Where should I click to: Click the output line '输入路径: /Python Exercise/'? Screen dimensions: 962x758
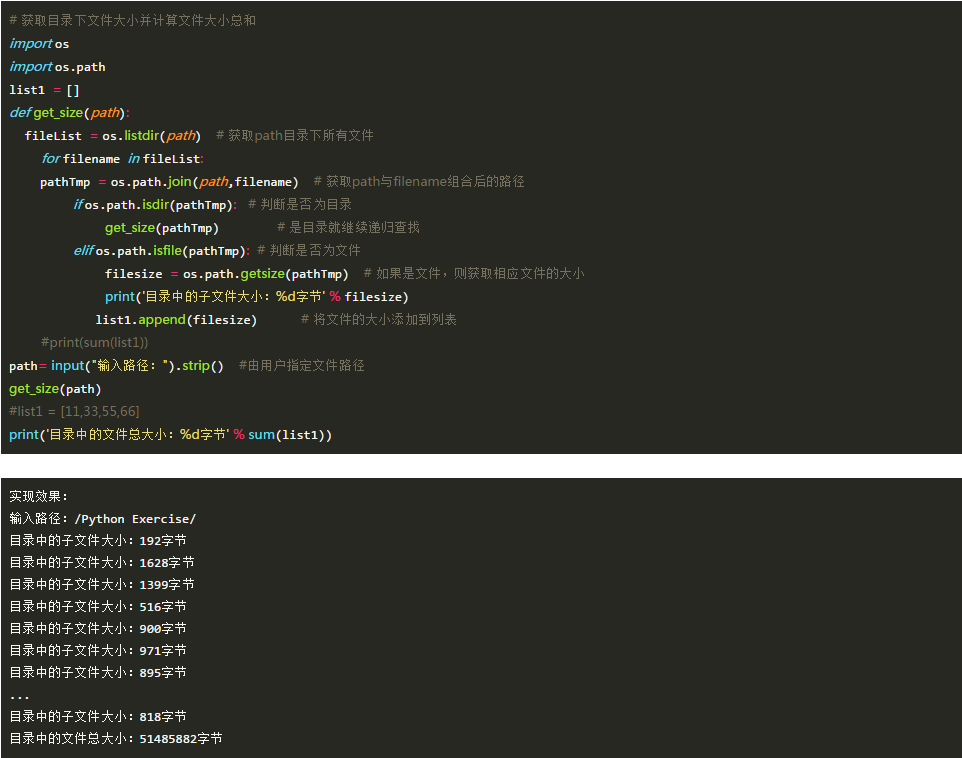103,519
